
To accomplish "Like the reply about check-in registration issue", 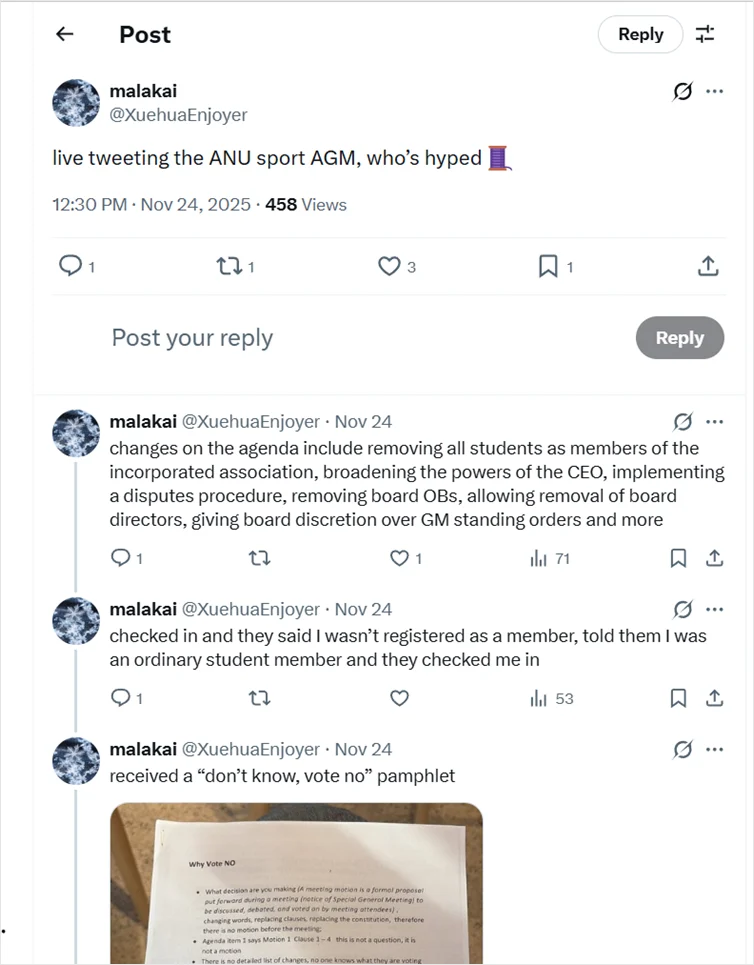I will pos(399,698).
